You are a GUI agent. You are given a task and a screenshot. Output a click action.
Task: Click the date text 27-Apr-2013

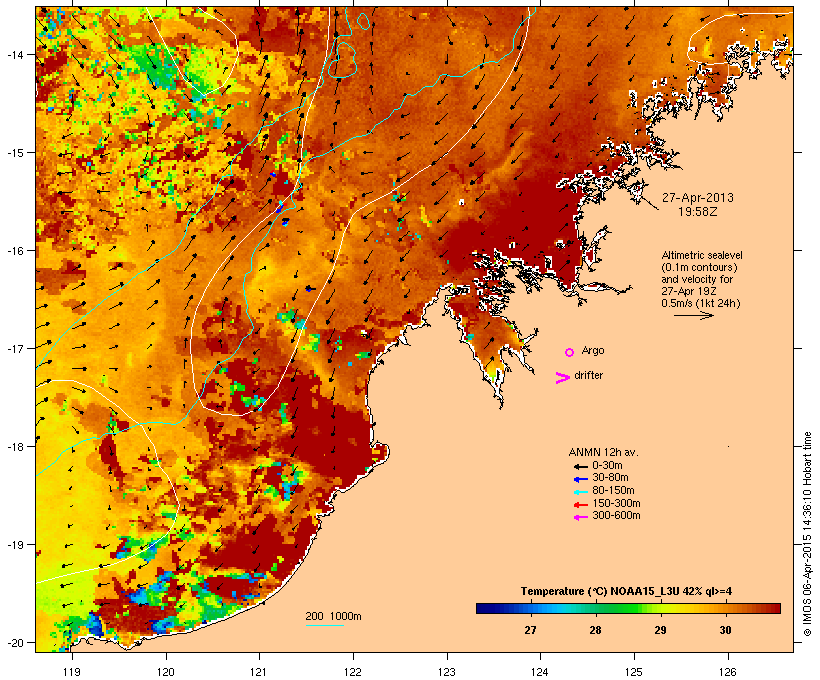698,198
